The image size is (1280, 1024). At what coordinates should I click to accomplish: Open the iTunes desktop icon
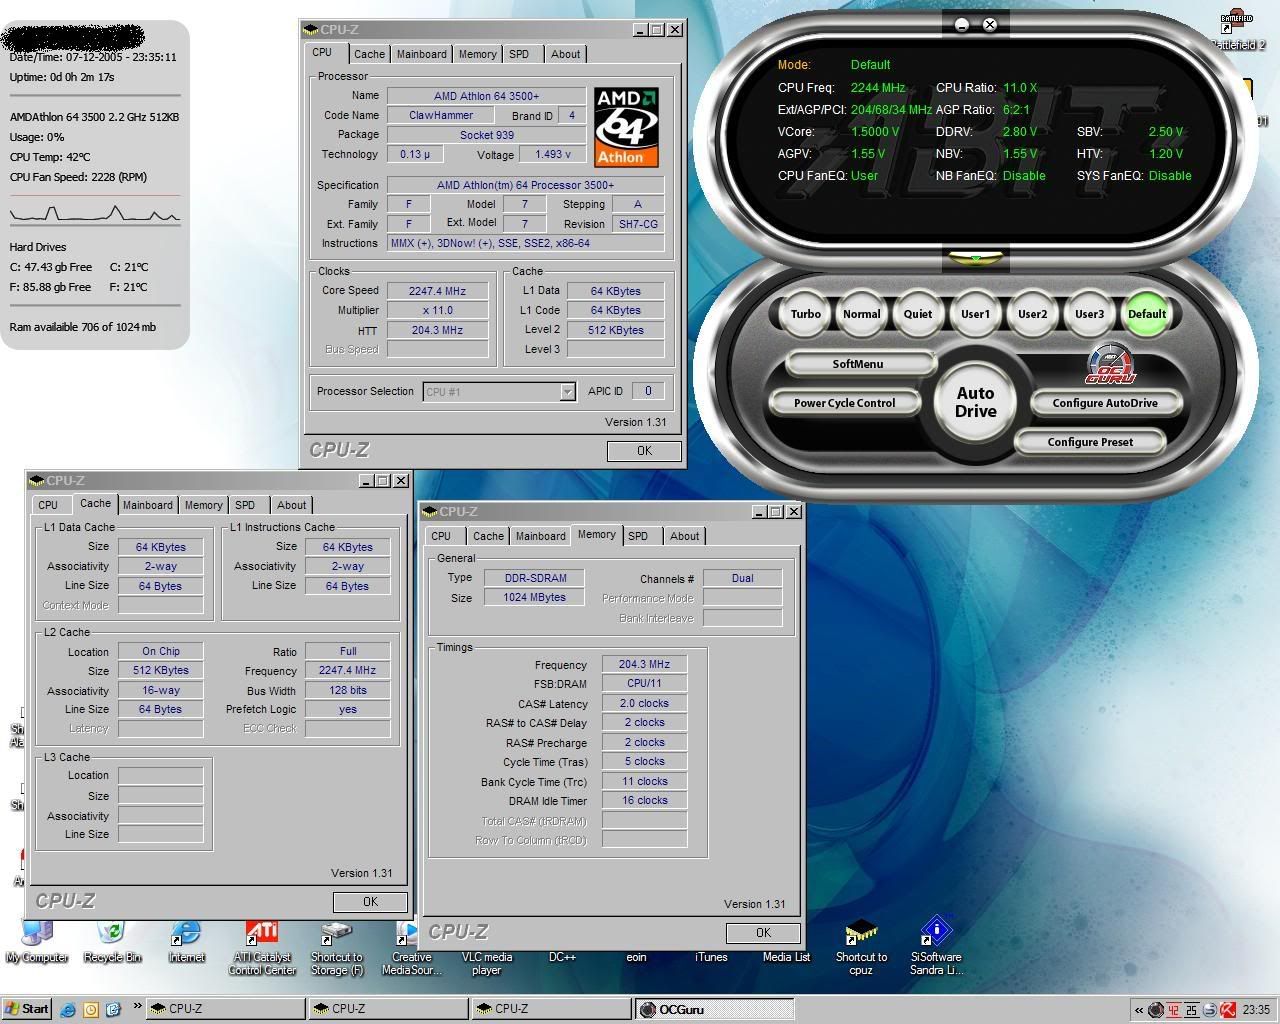click(x=711, y=956)
